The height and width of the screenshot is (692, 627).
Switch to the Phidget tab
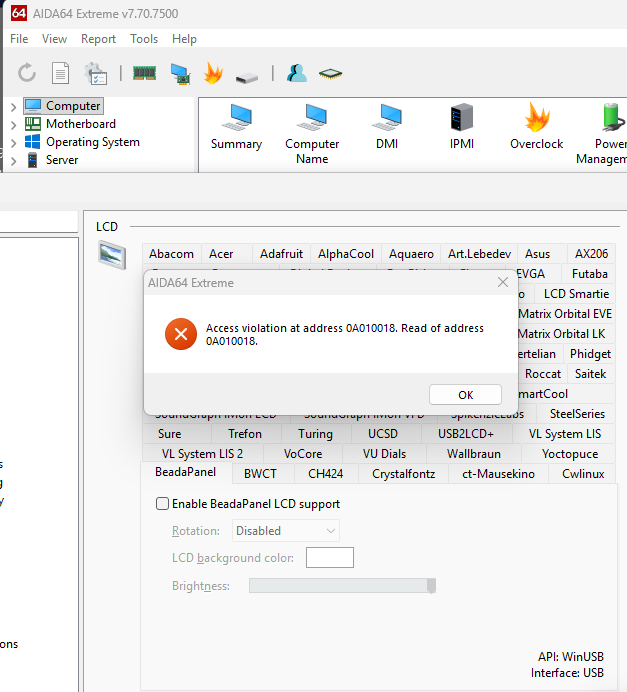[590, 354]
